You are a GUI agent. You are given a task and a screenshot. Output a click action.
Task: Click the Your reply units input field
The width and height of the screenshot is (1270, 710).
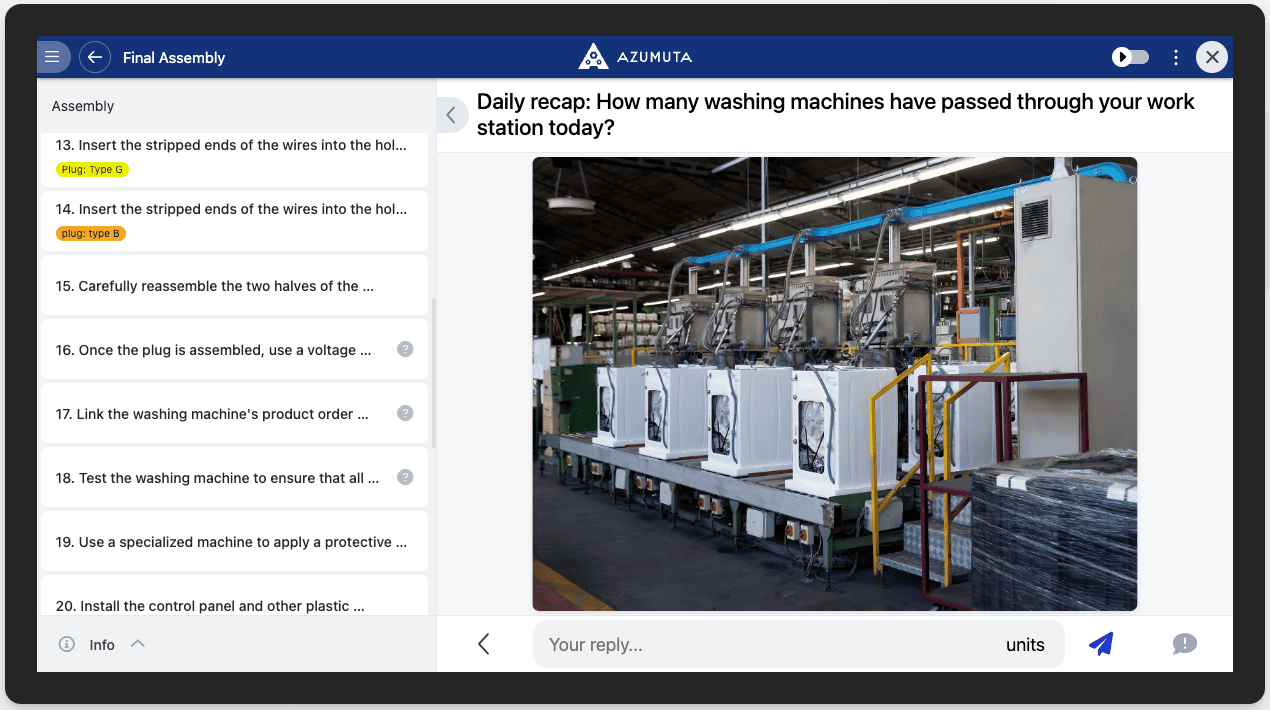tap(770, 644)
